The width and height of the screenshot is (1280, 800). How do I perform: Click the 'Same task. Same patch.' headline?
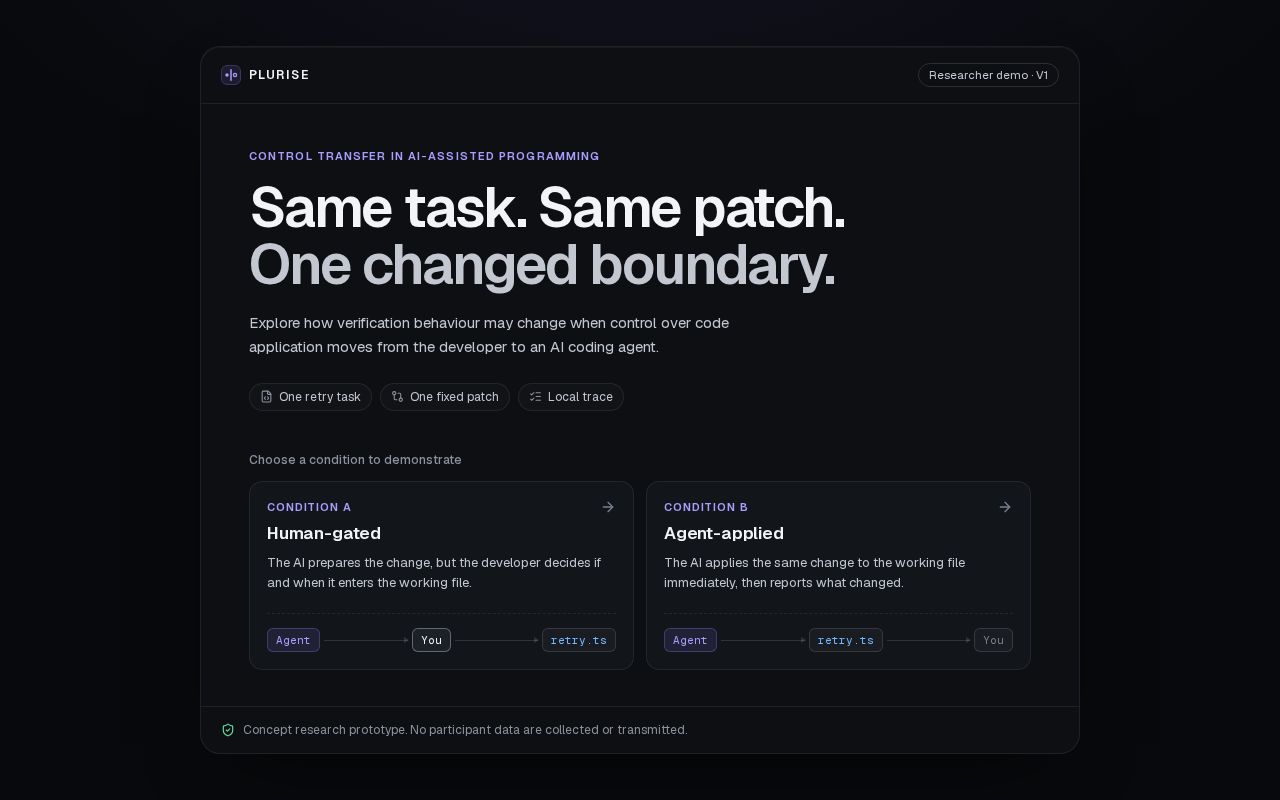547,208
